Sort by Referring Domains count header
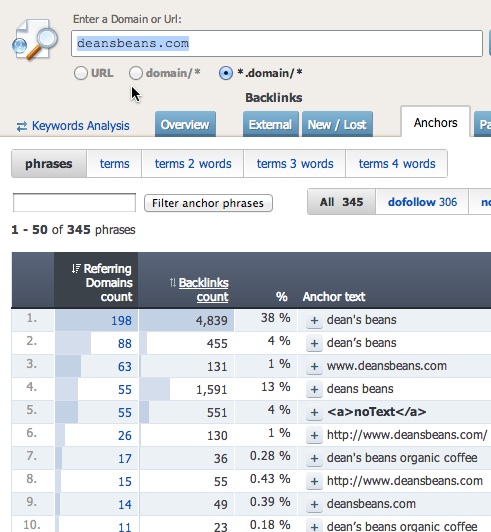Image resolution: width=491 pixels, height=532 pixels. coord(108,283)
